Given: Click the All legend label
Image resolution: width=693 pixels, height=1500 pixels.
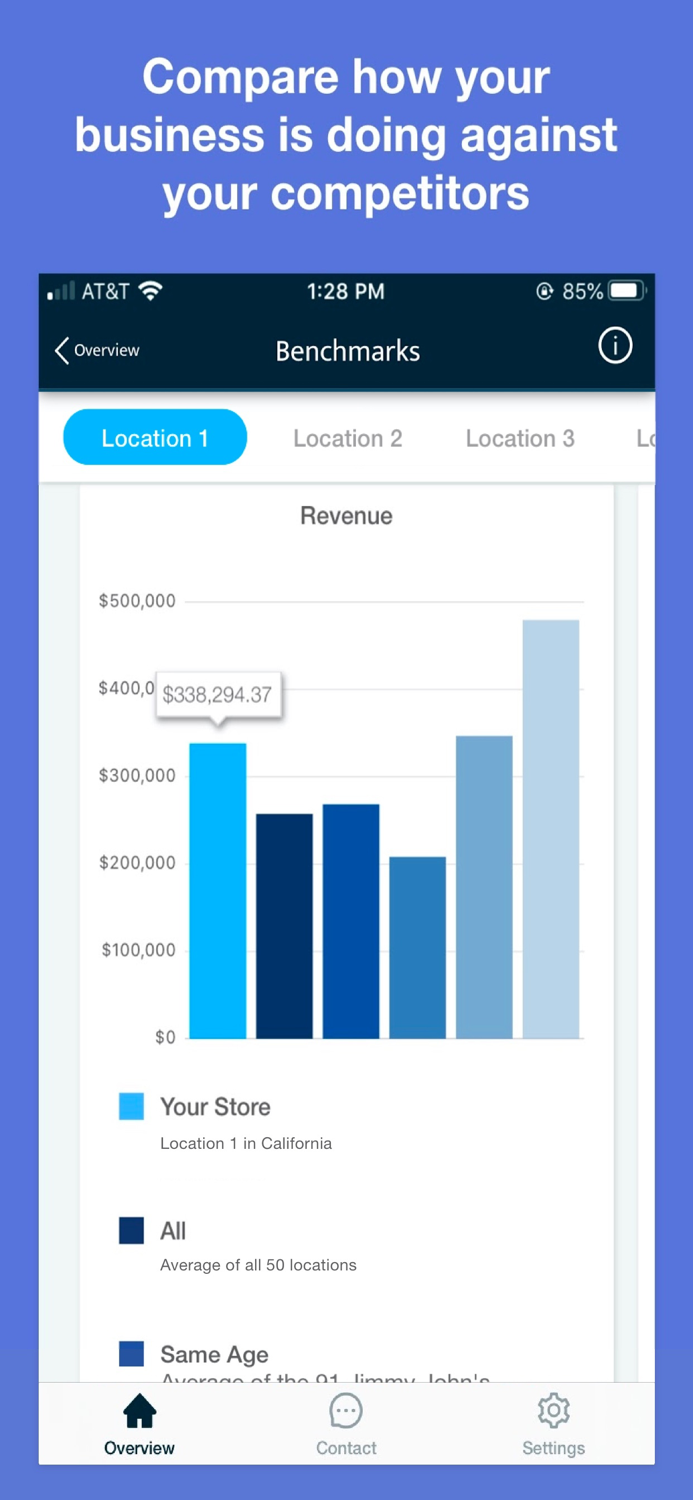Looking at the screenshot, I should 173,1231.
